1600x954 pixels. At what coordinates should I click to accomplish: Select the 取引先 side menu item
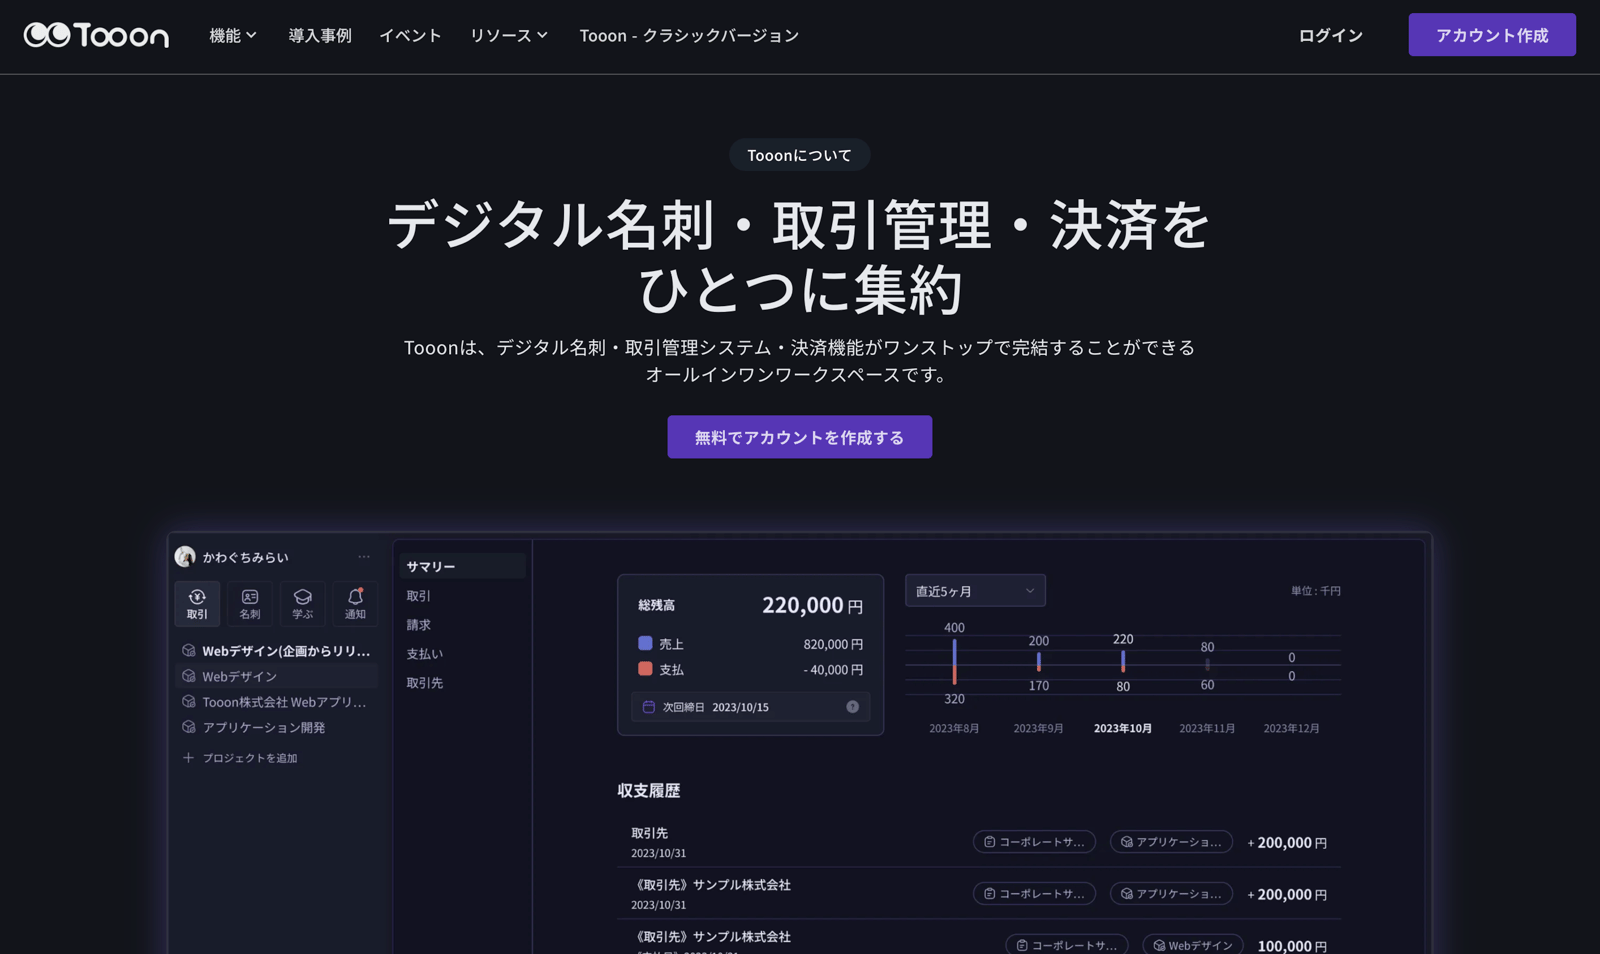(x=425, y=683)
